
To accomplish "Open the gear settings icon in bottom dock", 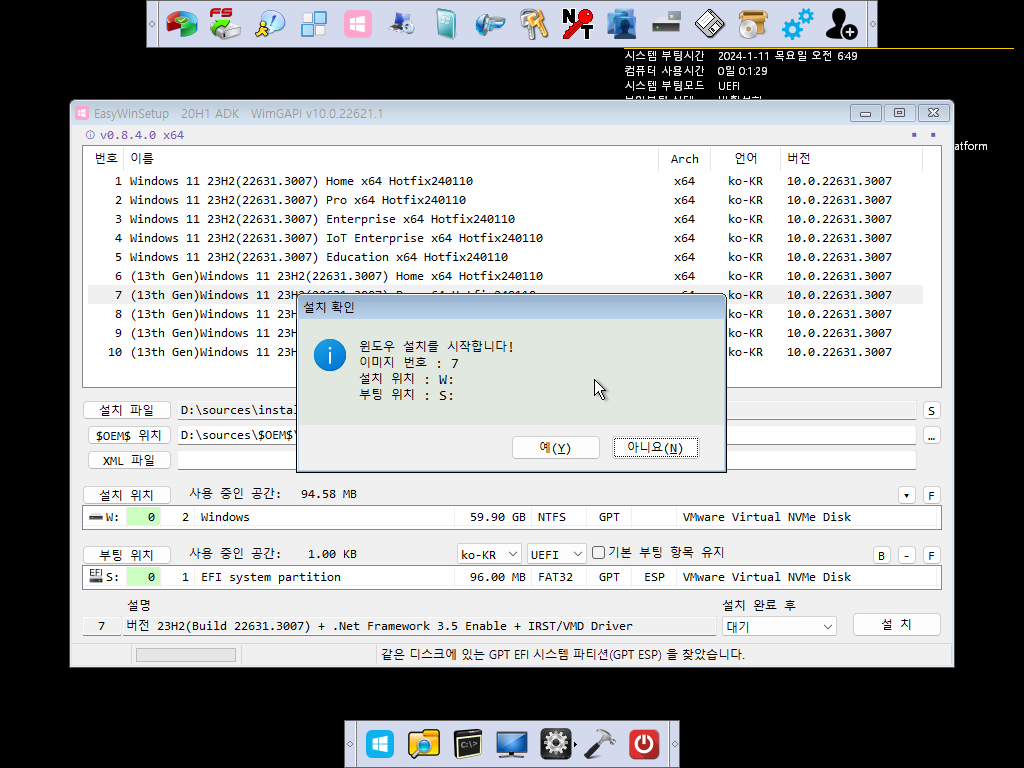I will click(x=556, y=744).
